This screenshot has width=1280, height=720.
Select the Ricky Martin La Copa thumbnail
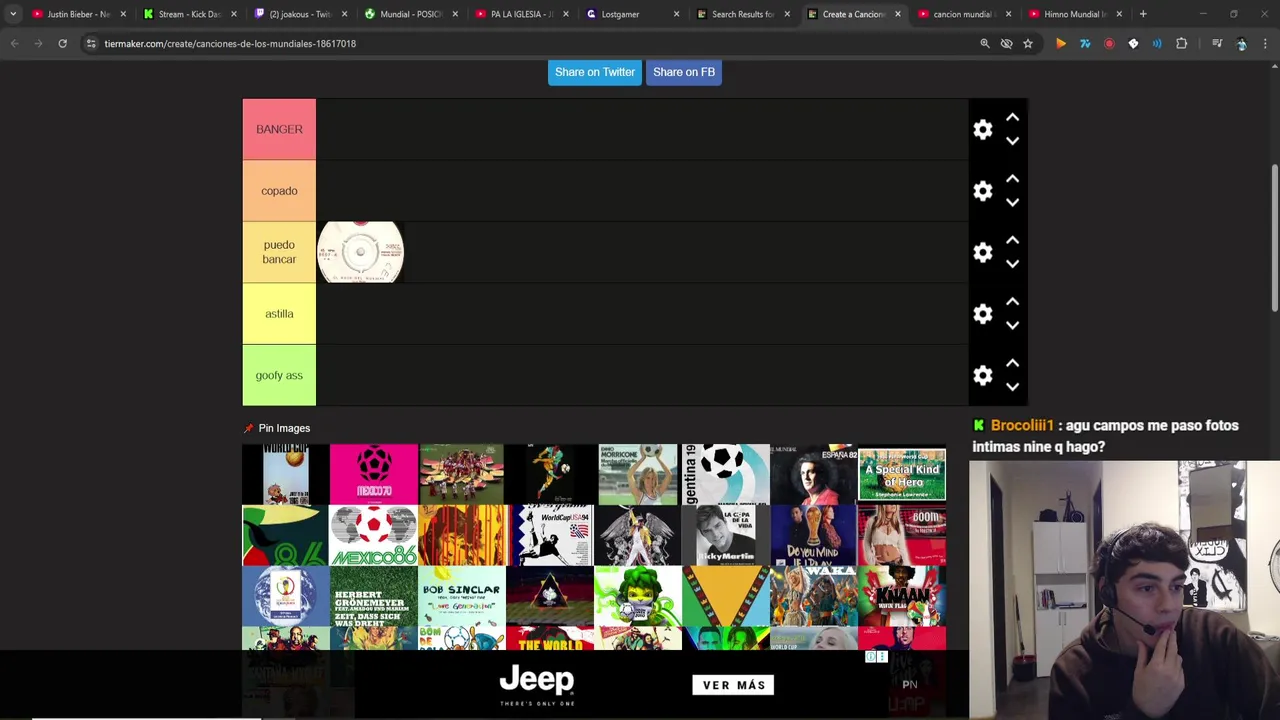coord(726,535)
